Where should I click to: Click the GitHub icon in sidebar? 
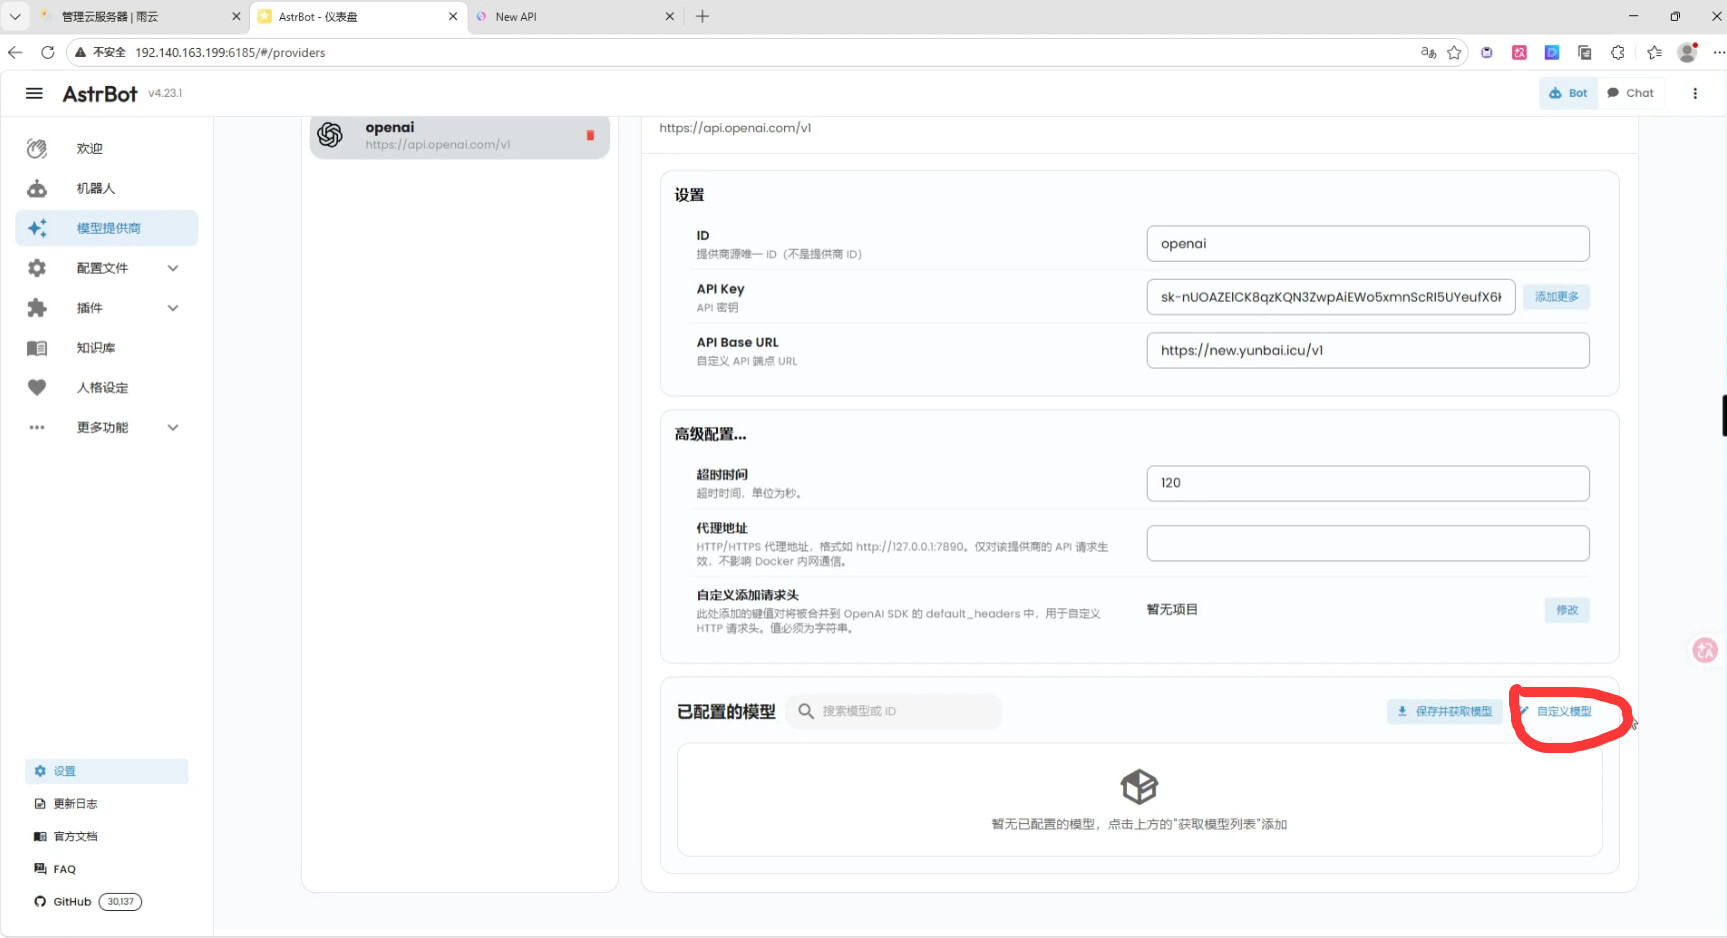40,902
